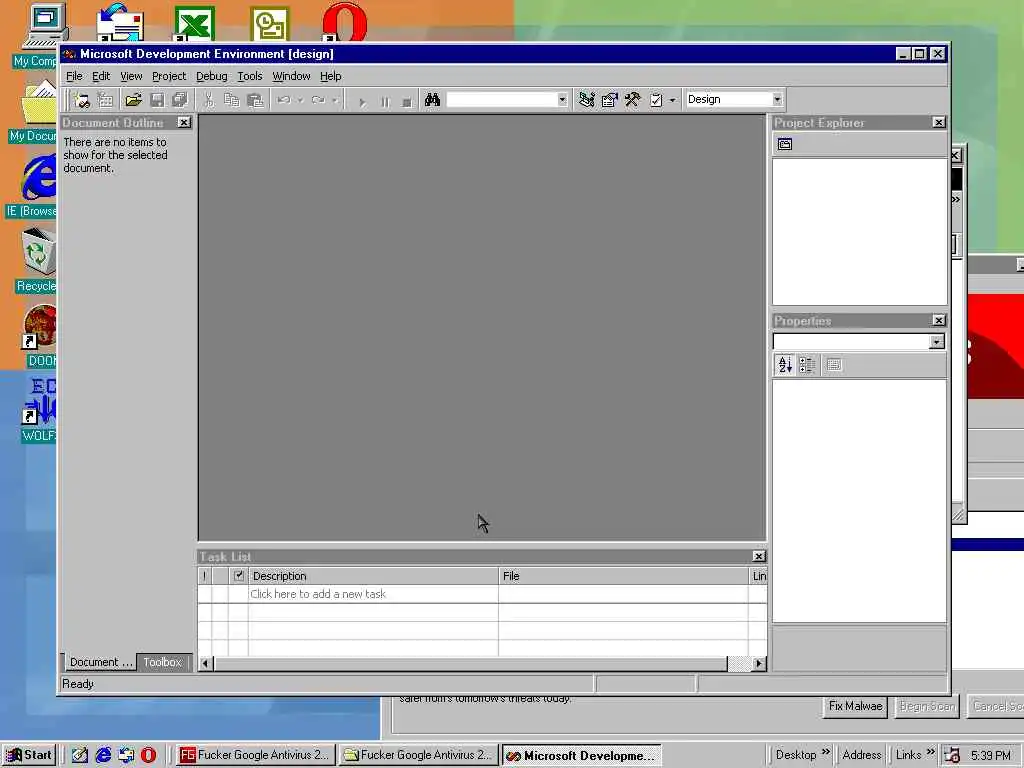The width and height of the screenshot is (1024, 768).
Task: Click the Project Explorer view icon
Action: pos(785,144)
